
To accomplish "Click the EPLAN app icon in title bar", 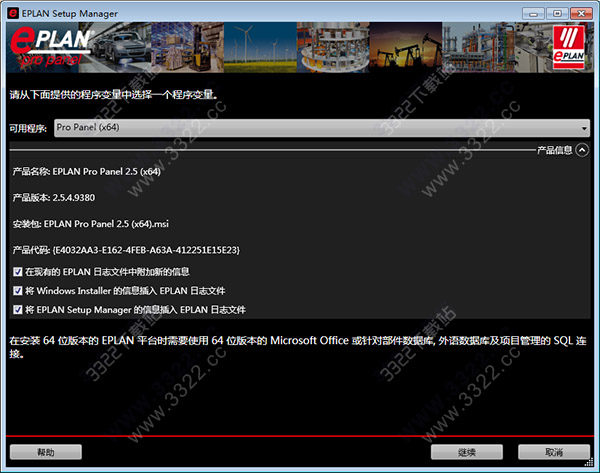I will coord(13,13).
